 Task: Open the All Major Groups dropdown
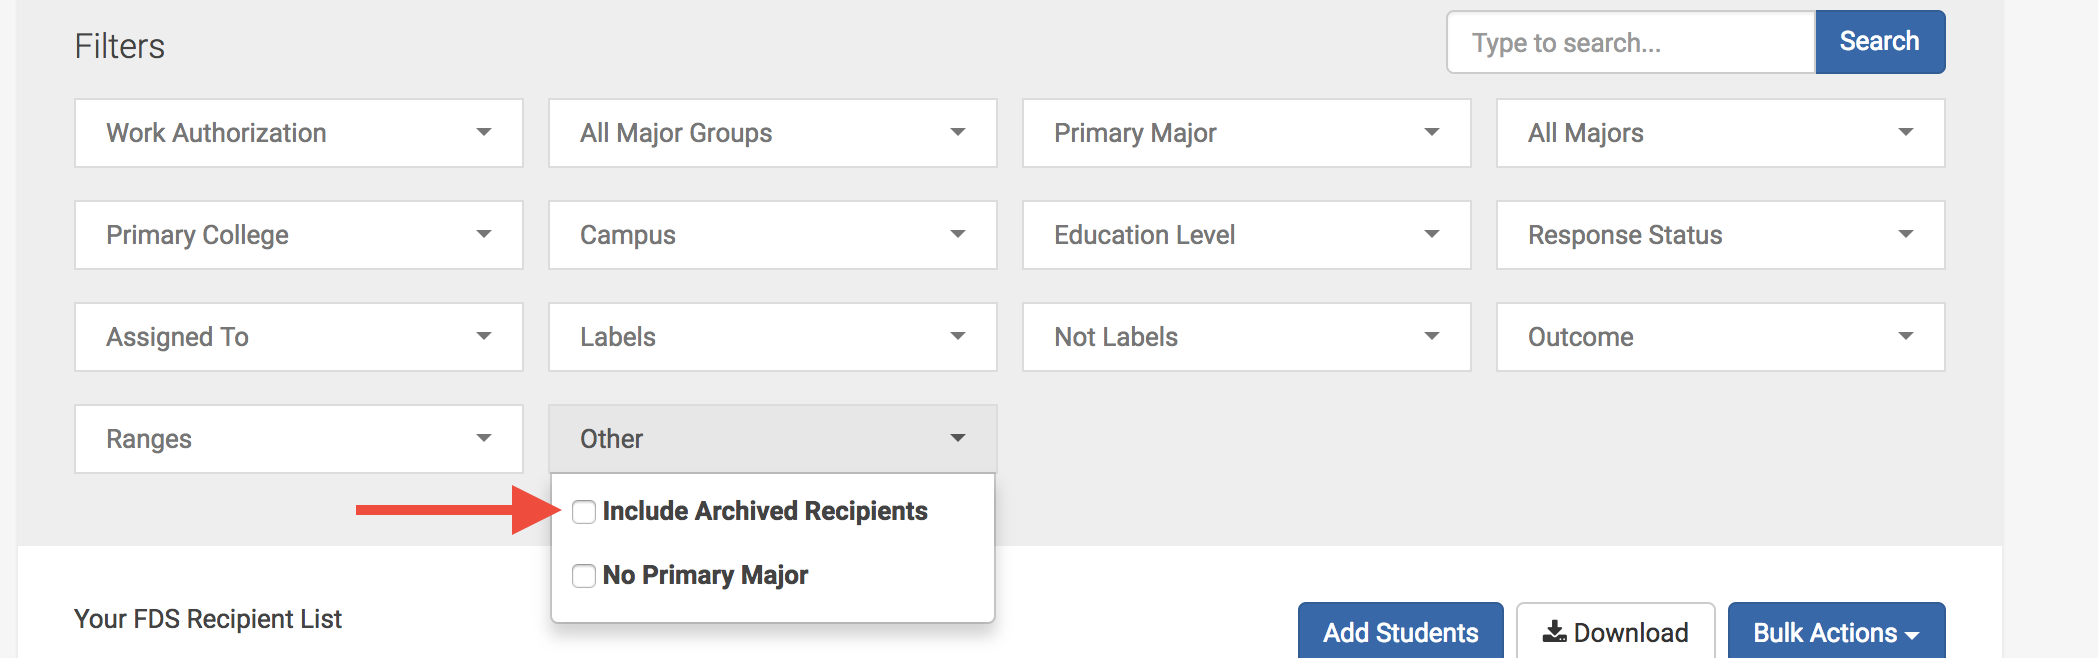click(x=773, y=133)
